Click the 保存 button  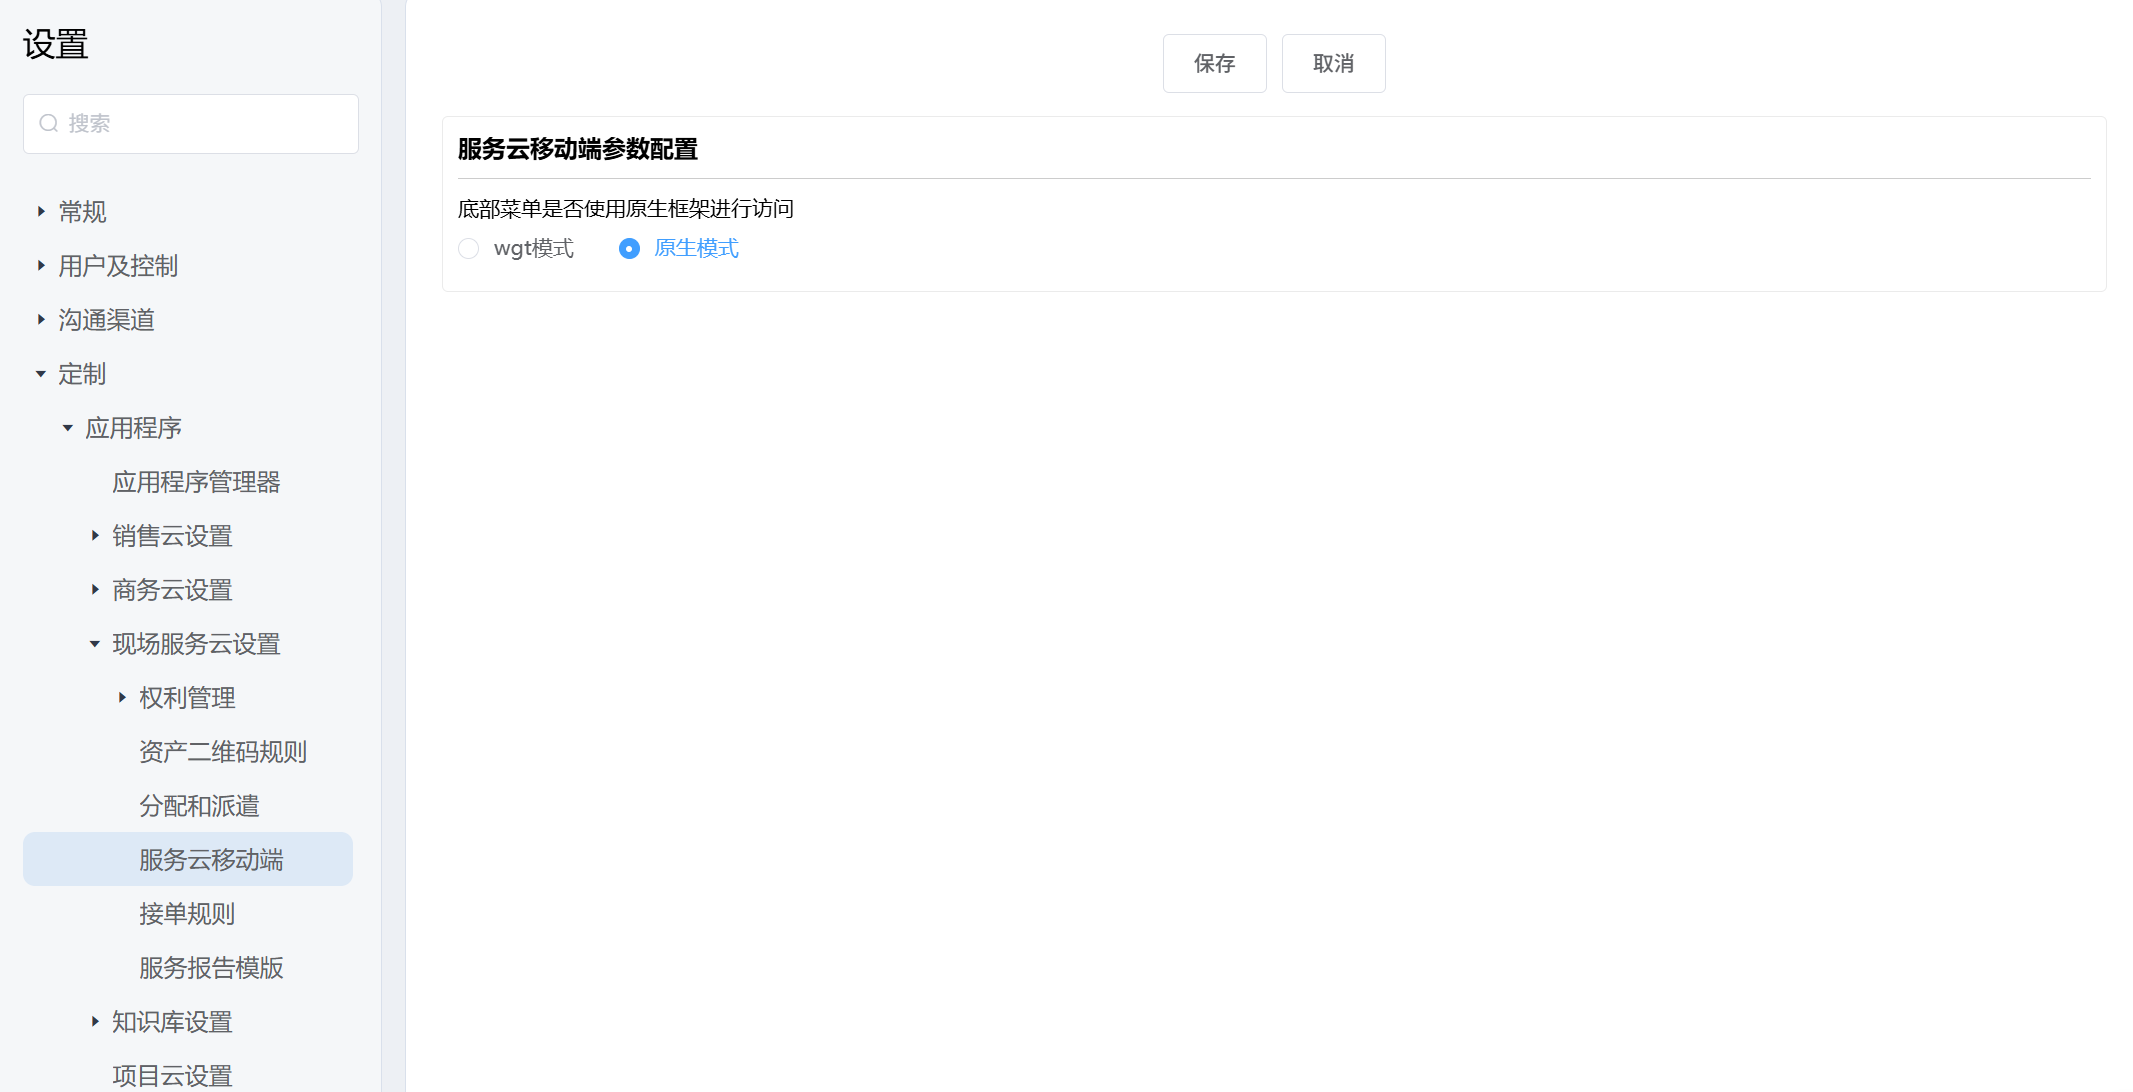click(x=1214, y=63)
